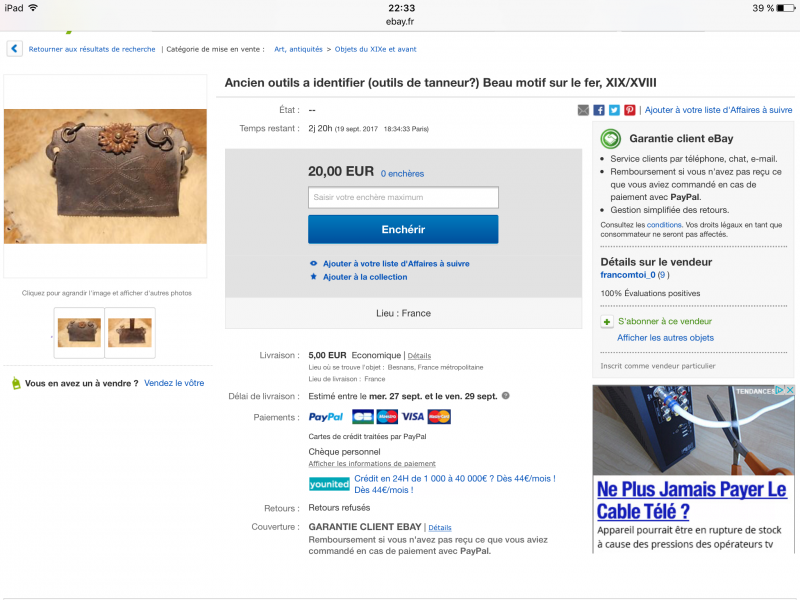The width and height of the screenshot is (800, 600).
Task: Share the listing via the email envelope icon
Action: (583, 110)
